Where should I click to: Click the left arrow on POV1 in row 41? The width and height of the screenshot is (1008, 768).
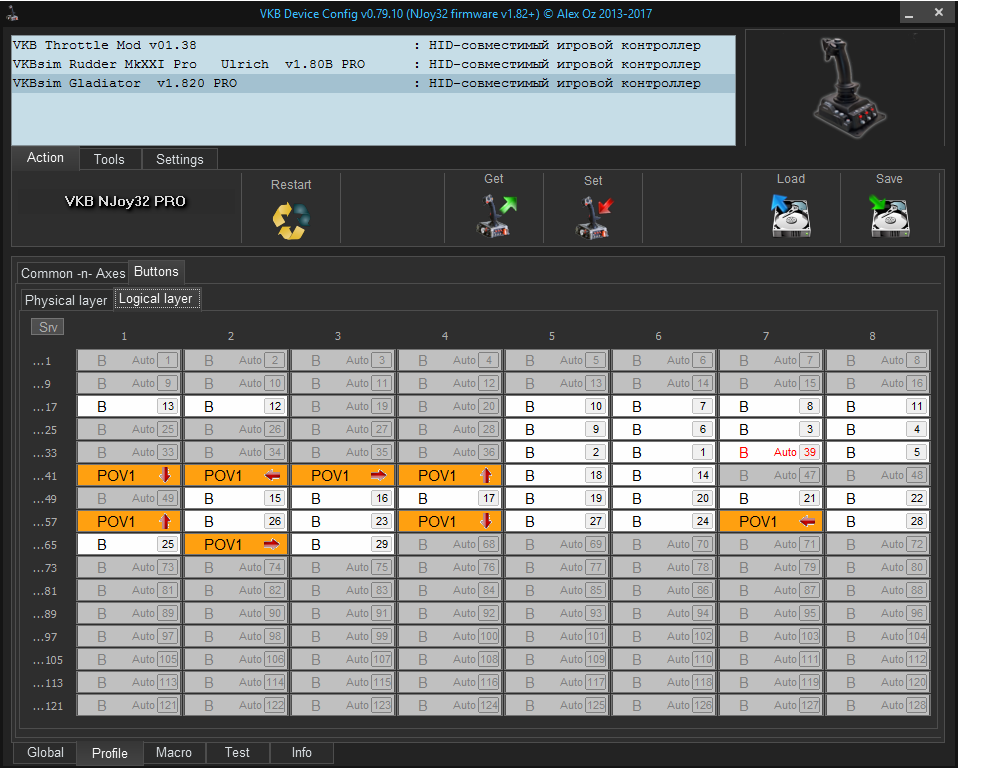(273, 476)
